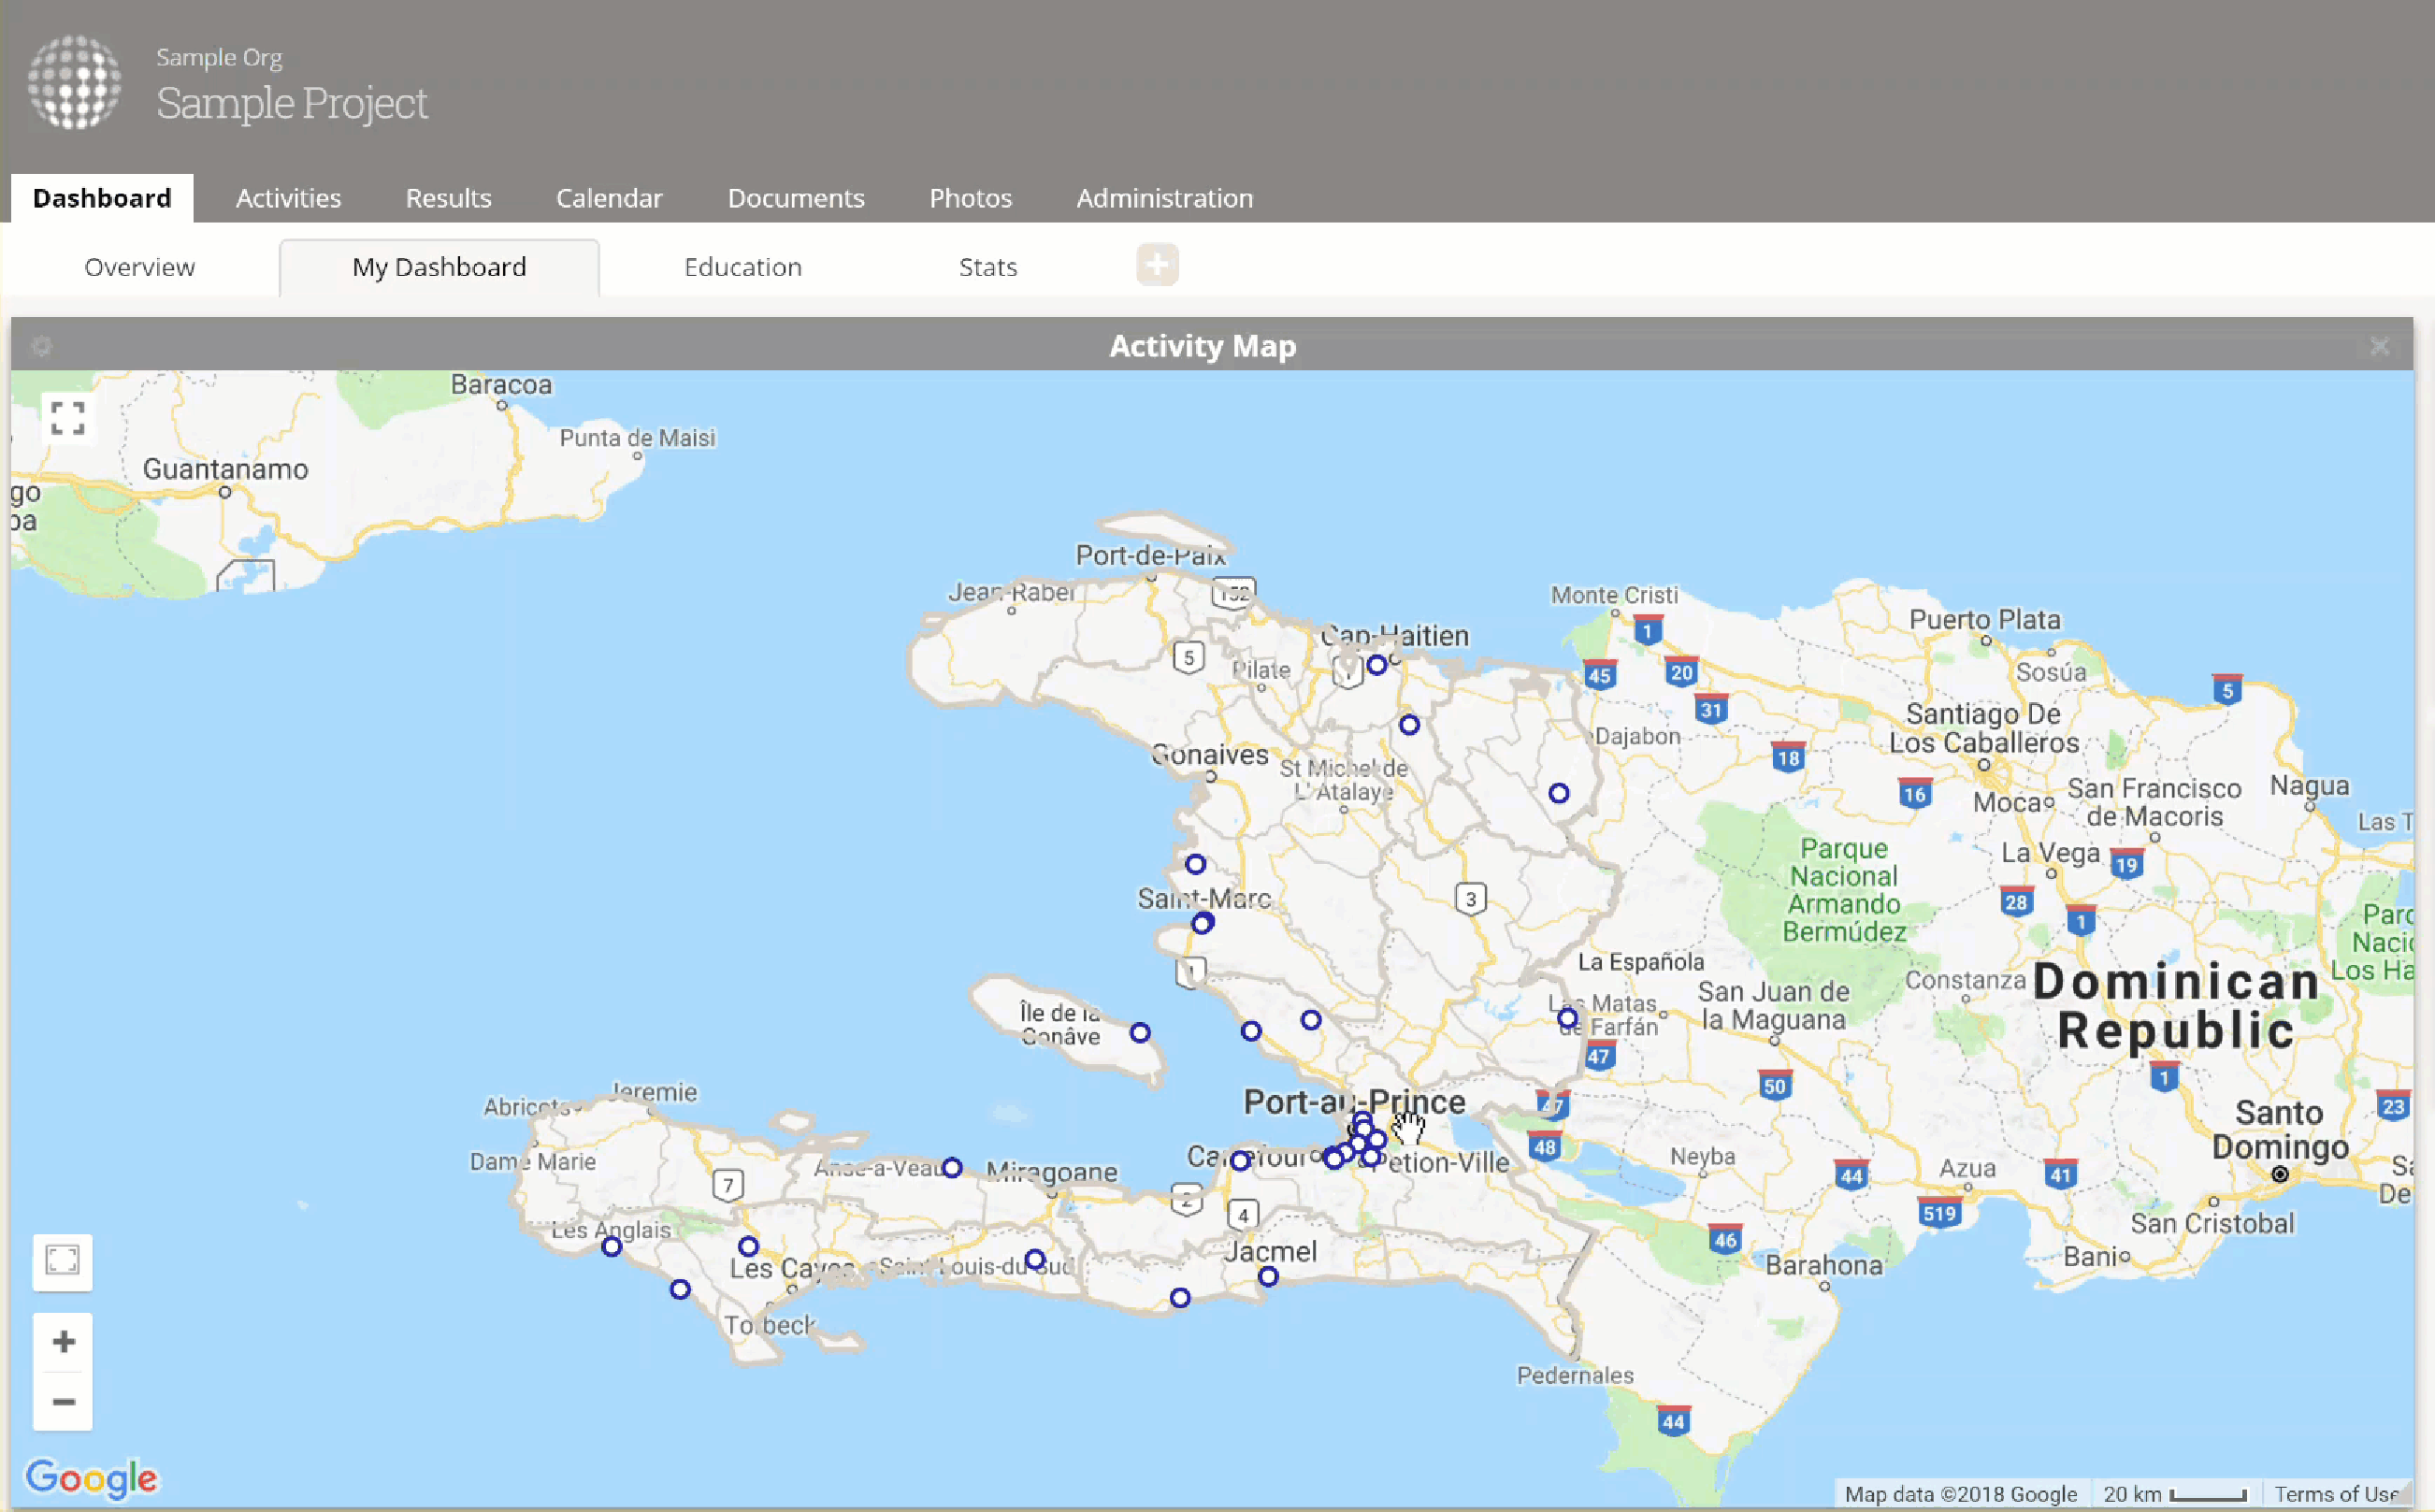Click the Sample Project globe logo

pyautogui.click(x=74, y=83)
